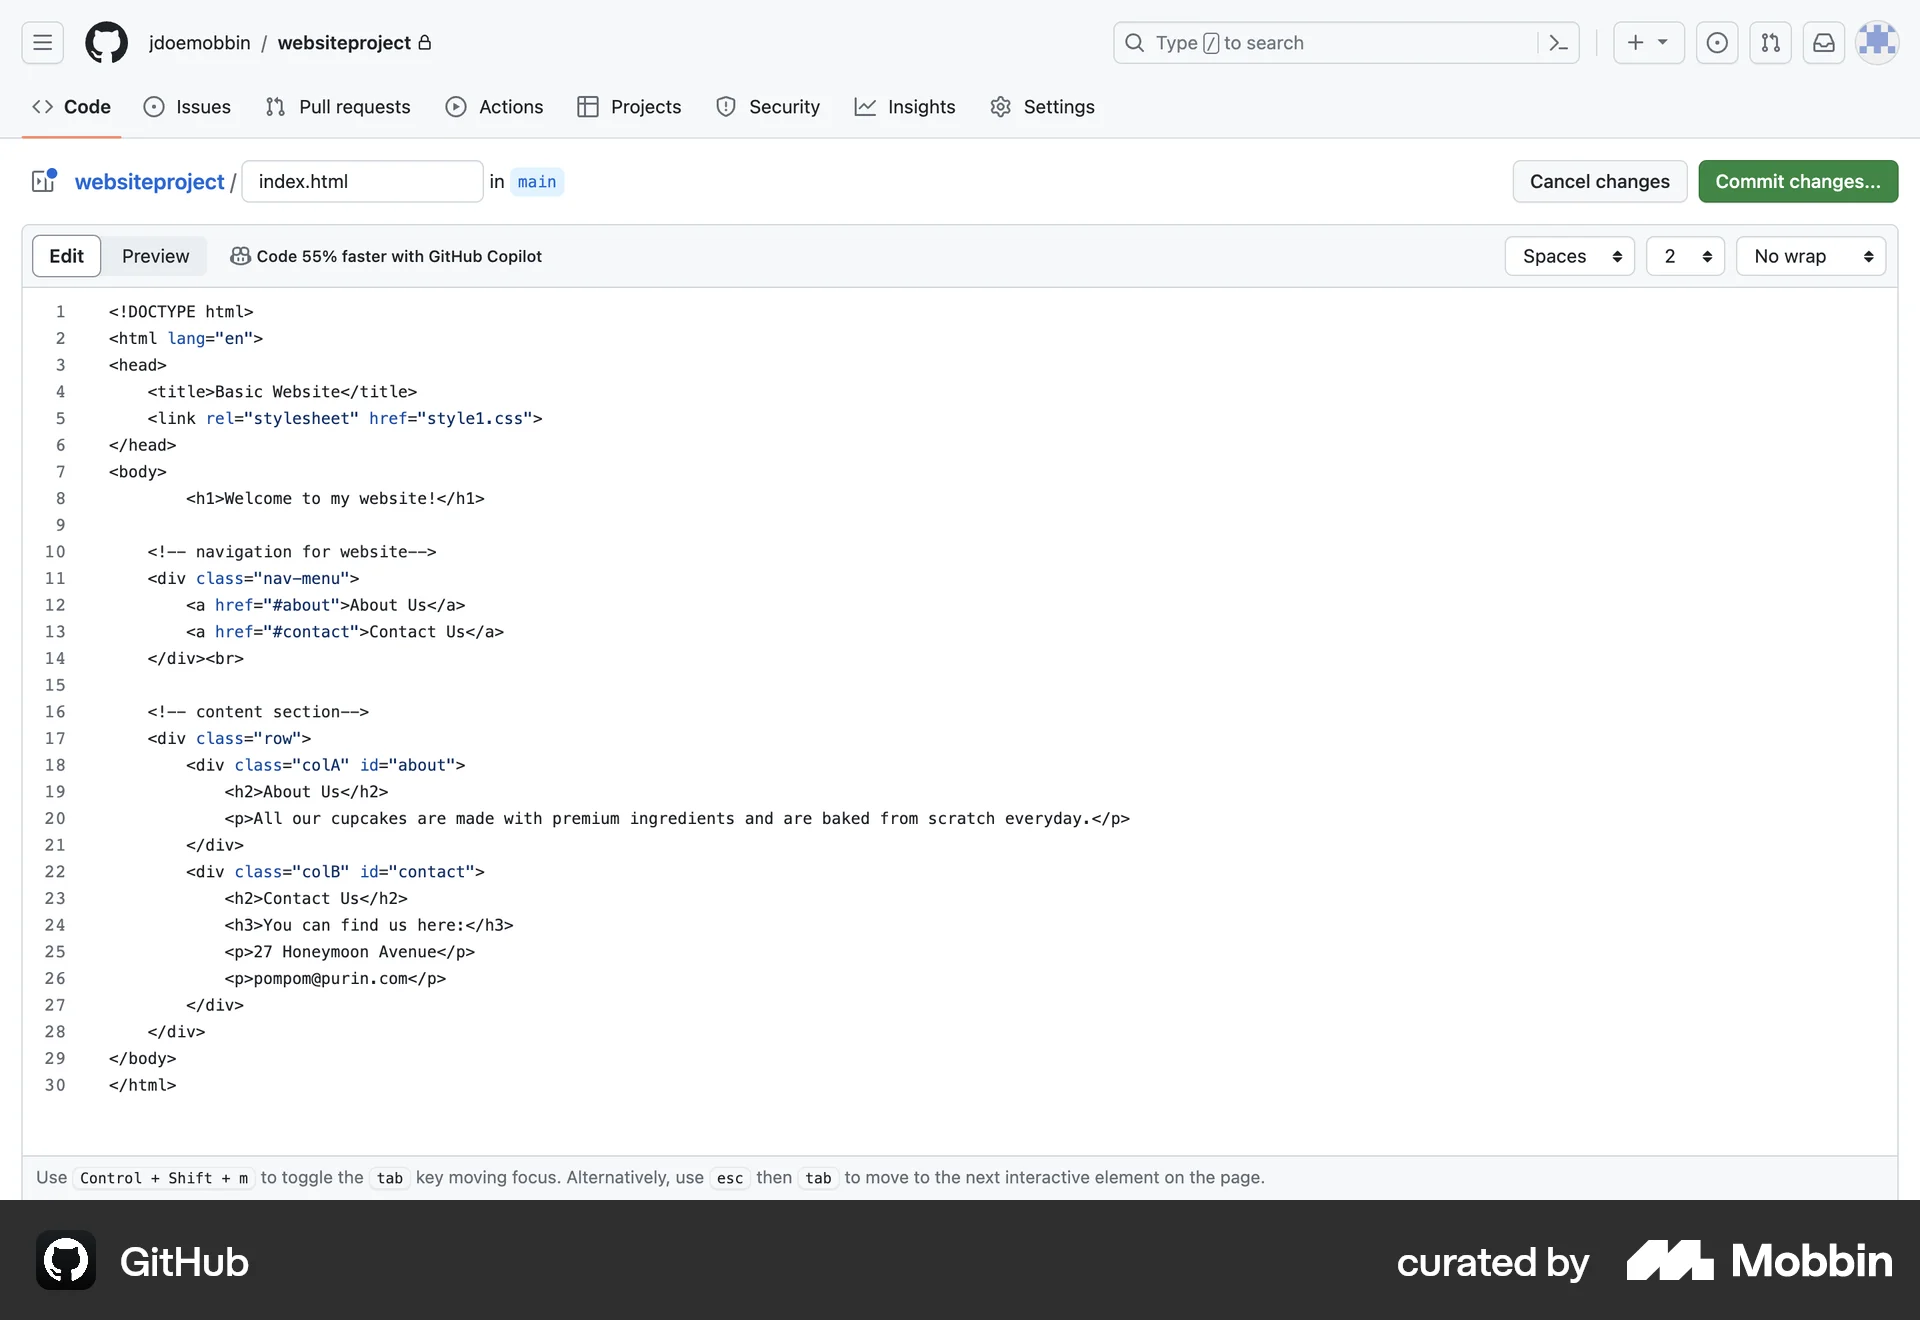Click the GitHub logo in the footer

(x=65, y=1260)
